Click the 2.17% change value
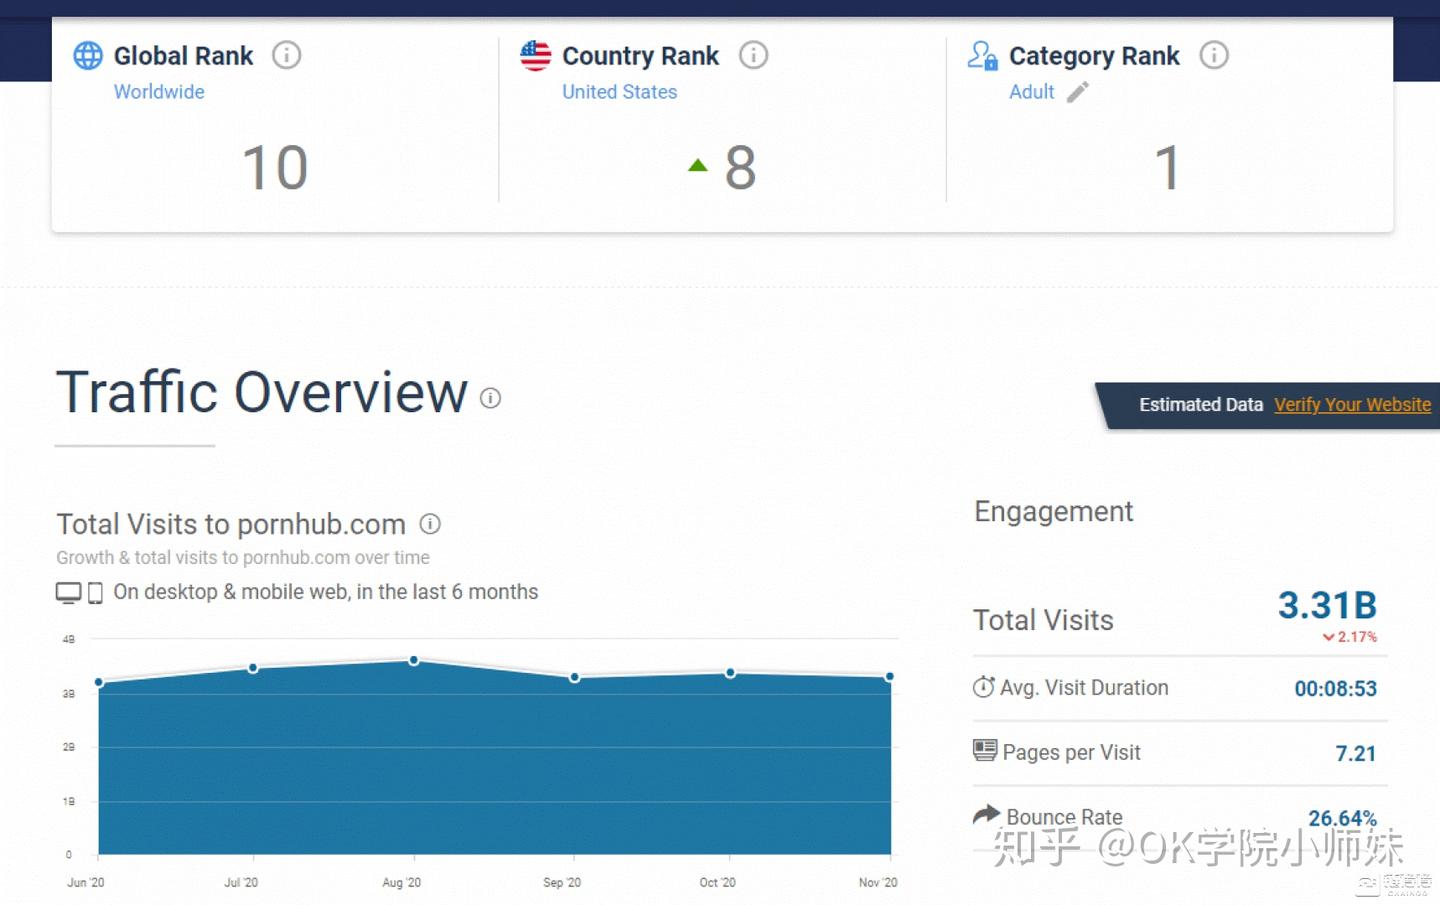Viewport: 1440px width, 905px height. click(1357, 637)
